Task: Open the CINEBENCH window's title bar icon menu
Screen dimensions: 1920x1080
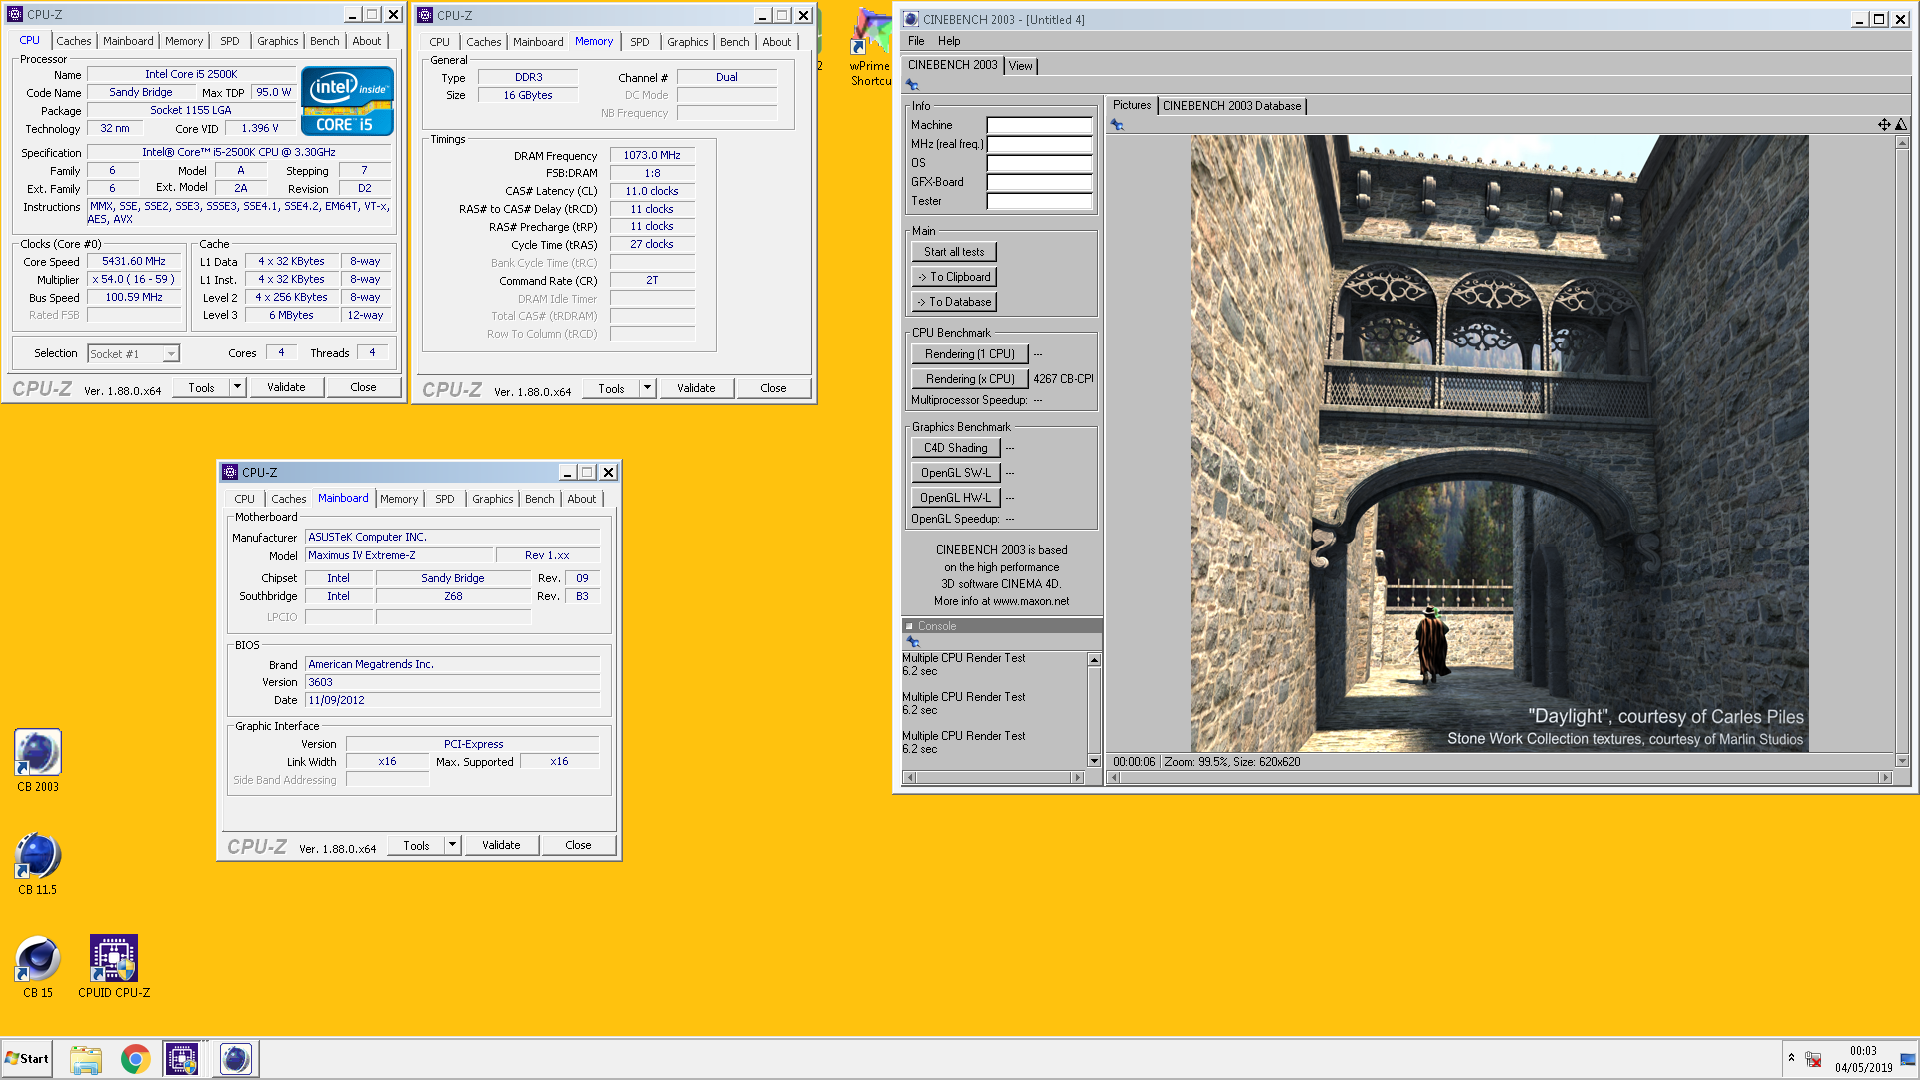Action: click(911, 19)
